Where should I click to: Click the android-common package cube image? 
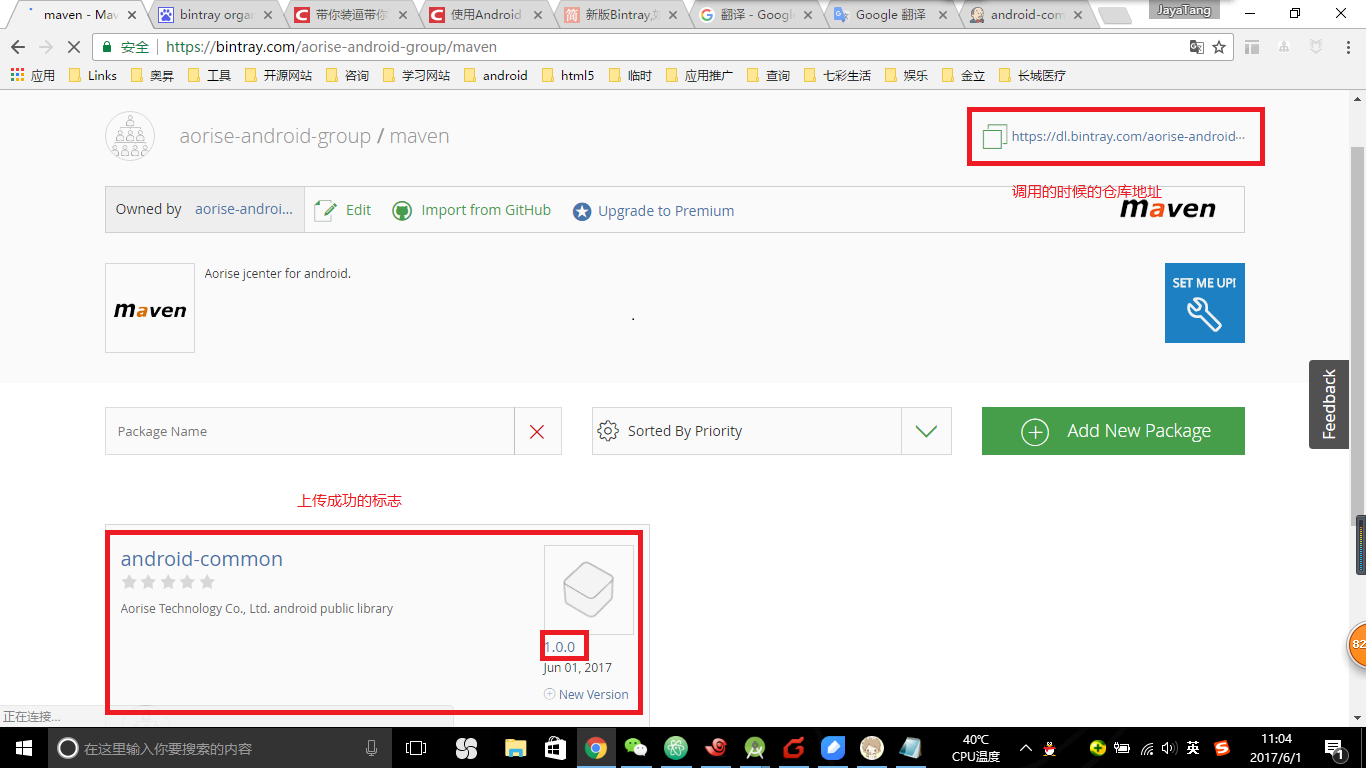click(x=588, y=589)
